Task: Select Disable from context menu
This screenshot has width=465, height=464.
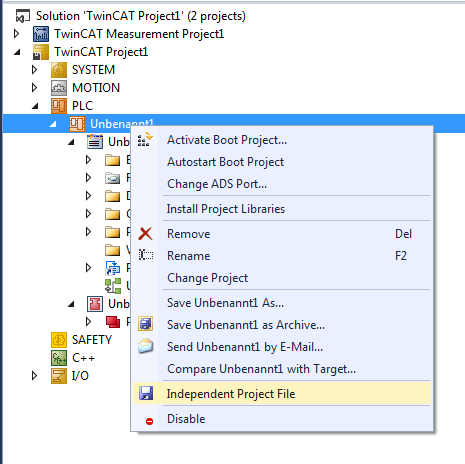Action: (282, 419)
